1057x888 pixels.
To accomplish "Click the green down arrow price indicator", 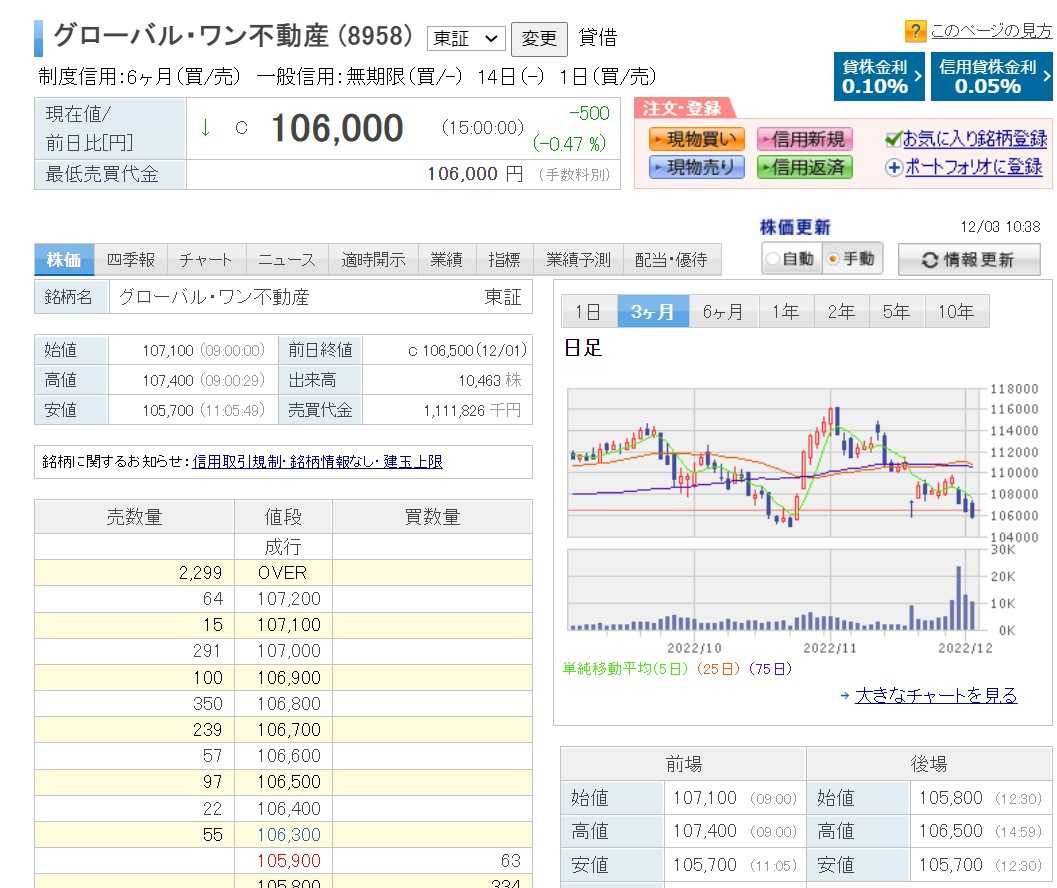I will (205, 127).
